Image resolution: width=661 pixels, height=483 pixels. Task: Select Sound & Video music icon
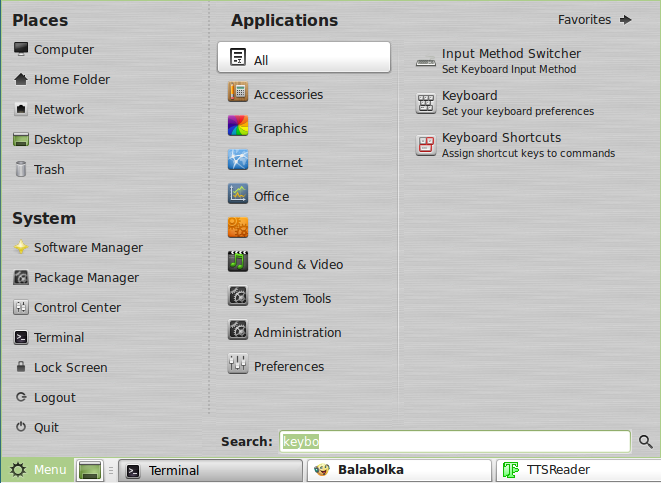click(x=238, y=262)
